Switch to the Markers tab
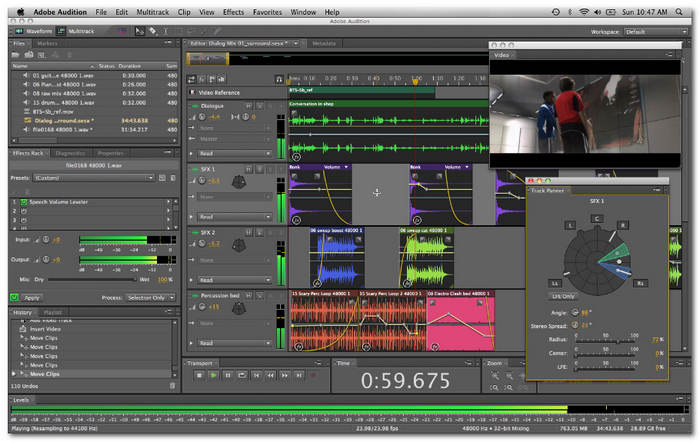The width and height of the screenshot is (700, 442). pos(47,43)
